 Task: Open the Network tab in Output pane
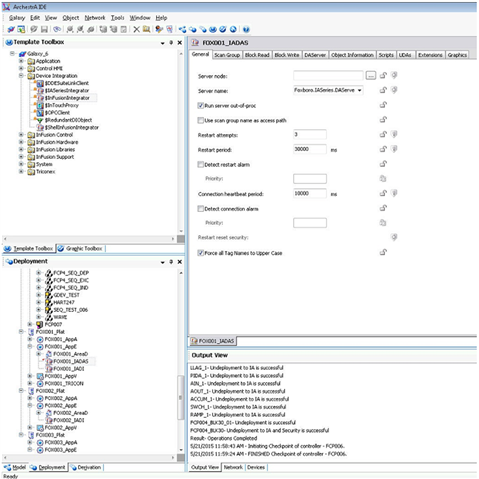pyautogui.click(x=233, y=467)
